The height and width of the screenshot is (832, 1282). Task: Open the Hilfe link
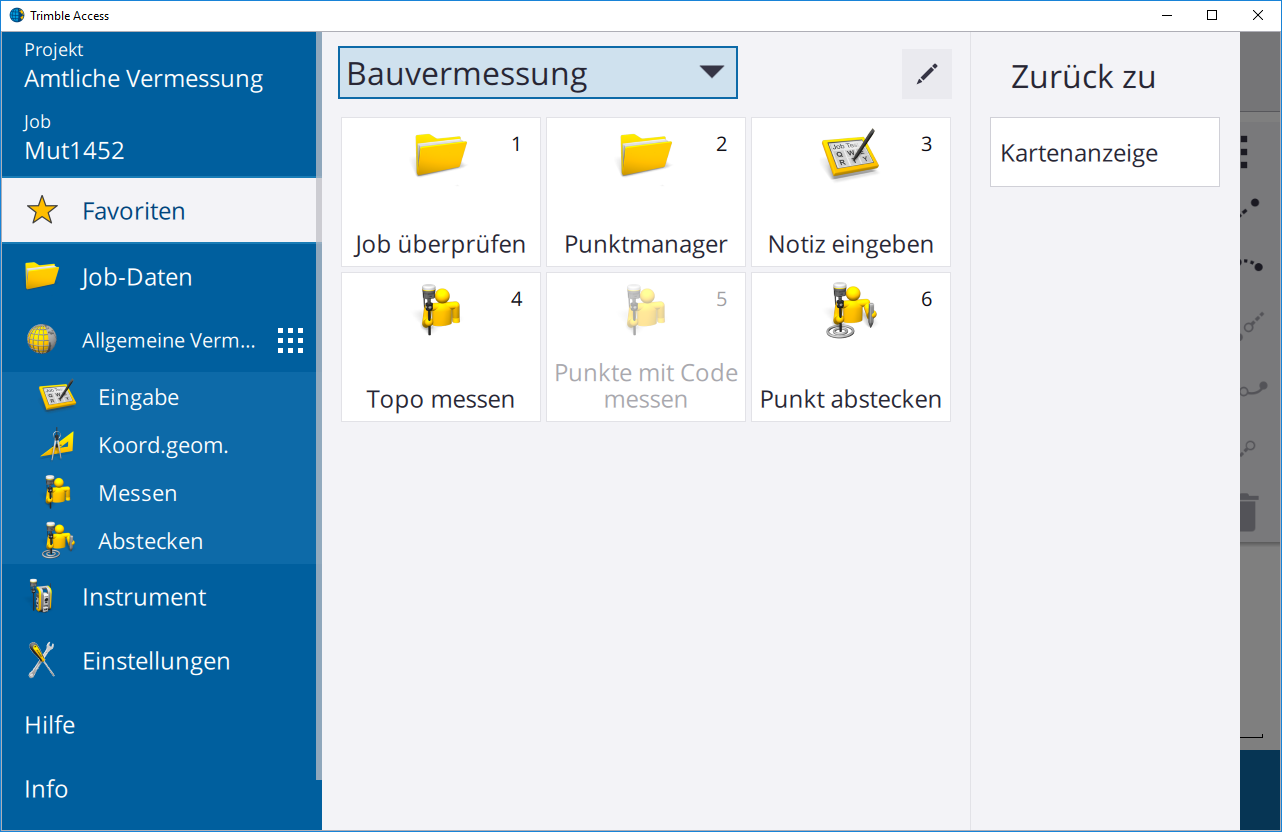coord(50,725)
